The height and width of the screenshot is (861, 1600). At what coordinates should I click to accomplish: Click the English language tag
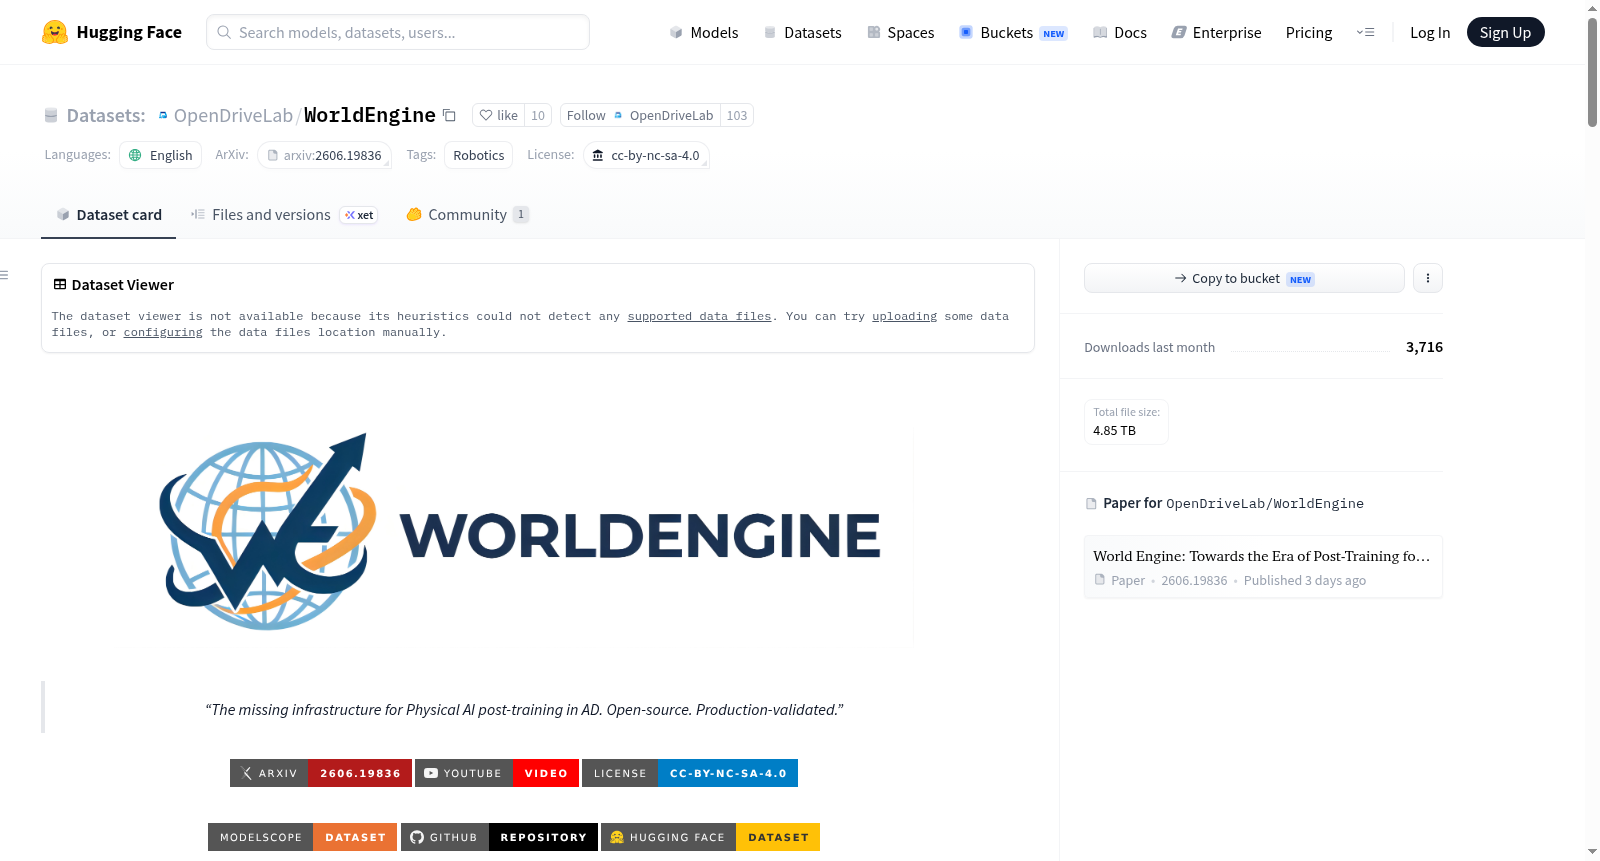pos(161,155)
